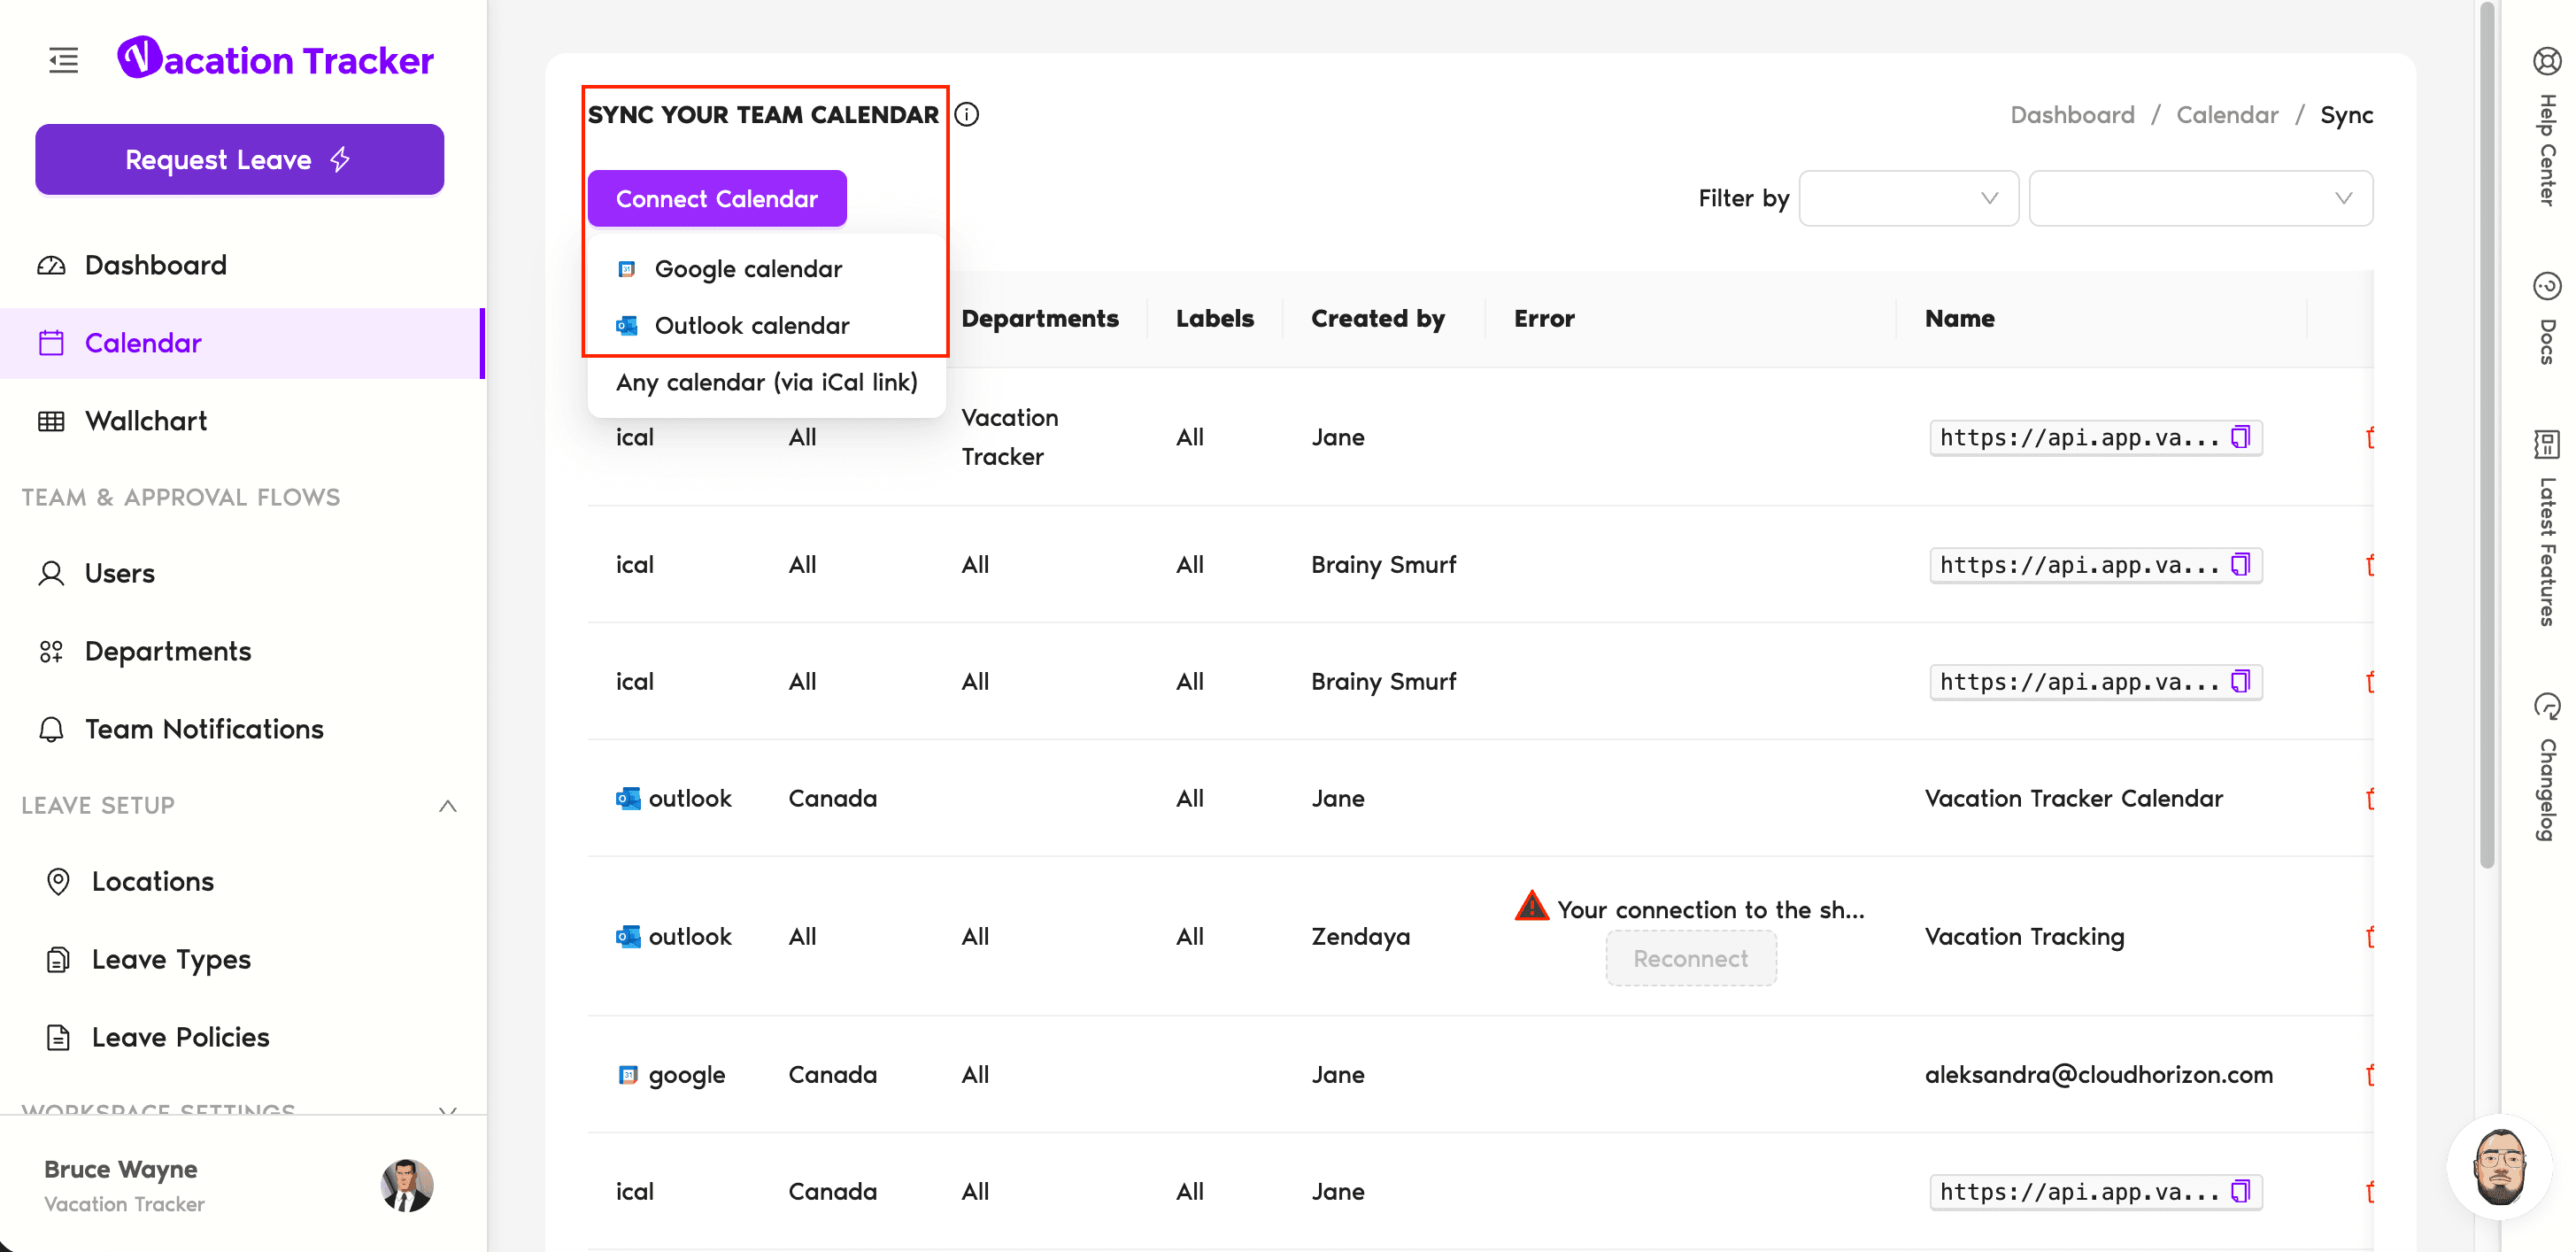Click Dashboard breadcrumb link

coord(2071,115)
